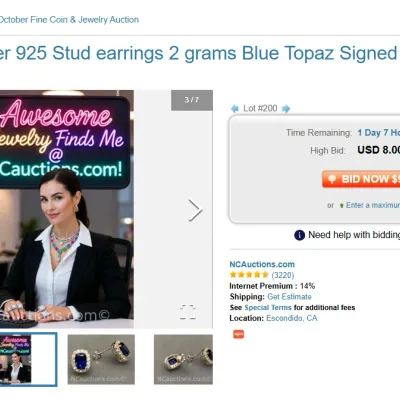Show next image with right chevron
This screenshot has width=400, height=400.
pyautogui.click(x=195, y=210)
